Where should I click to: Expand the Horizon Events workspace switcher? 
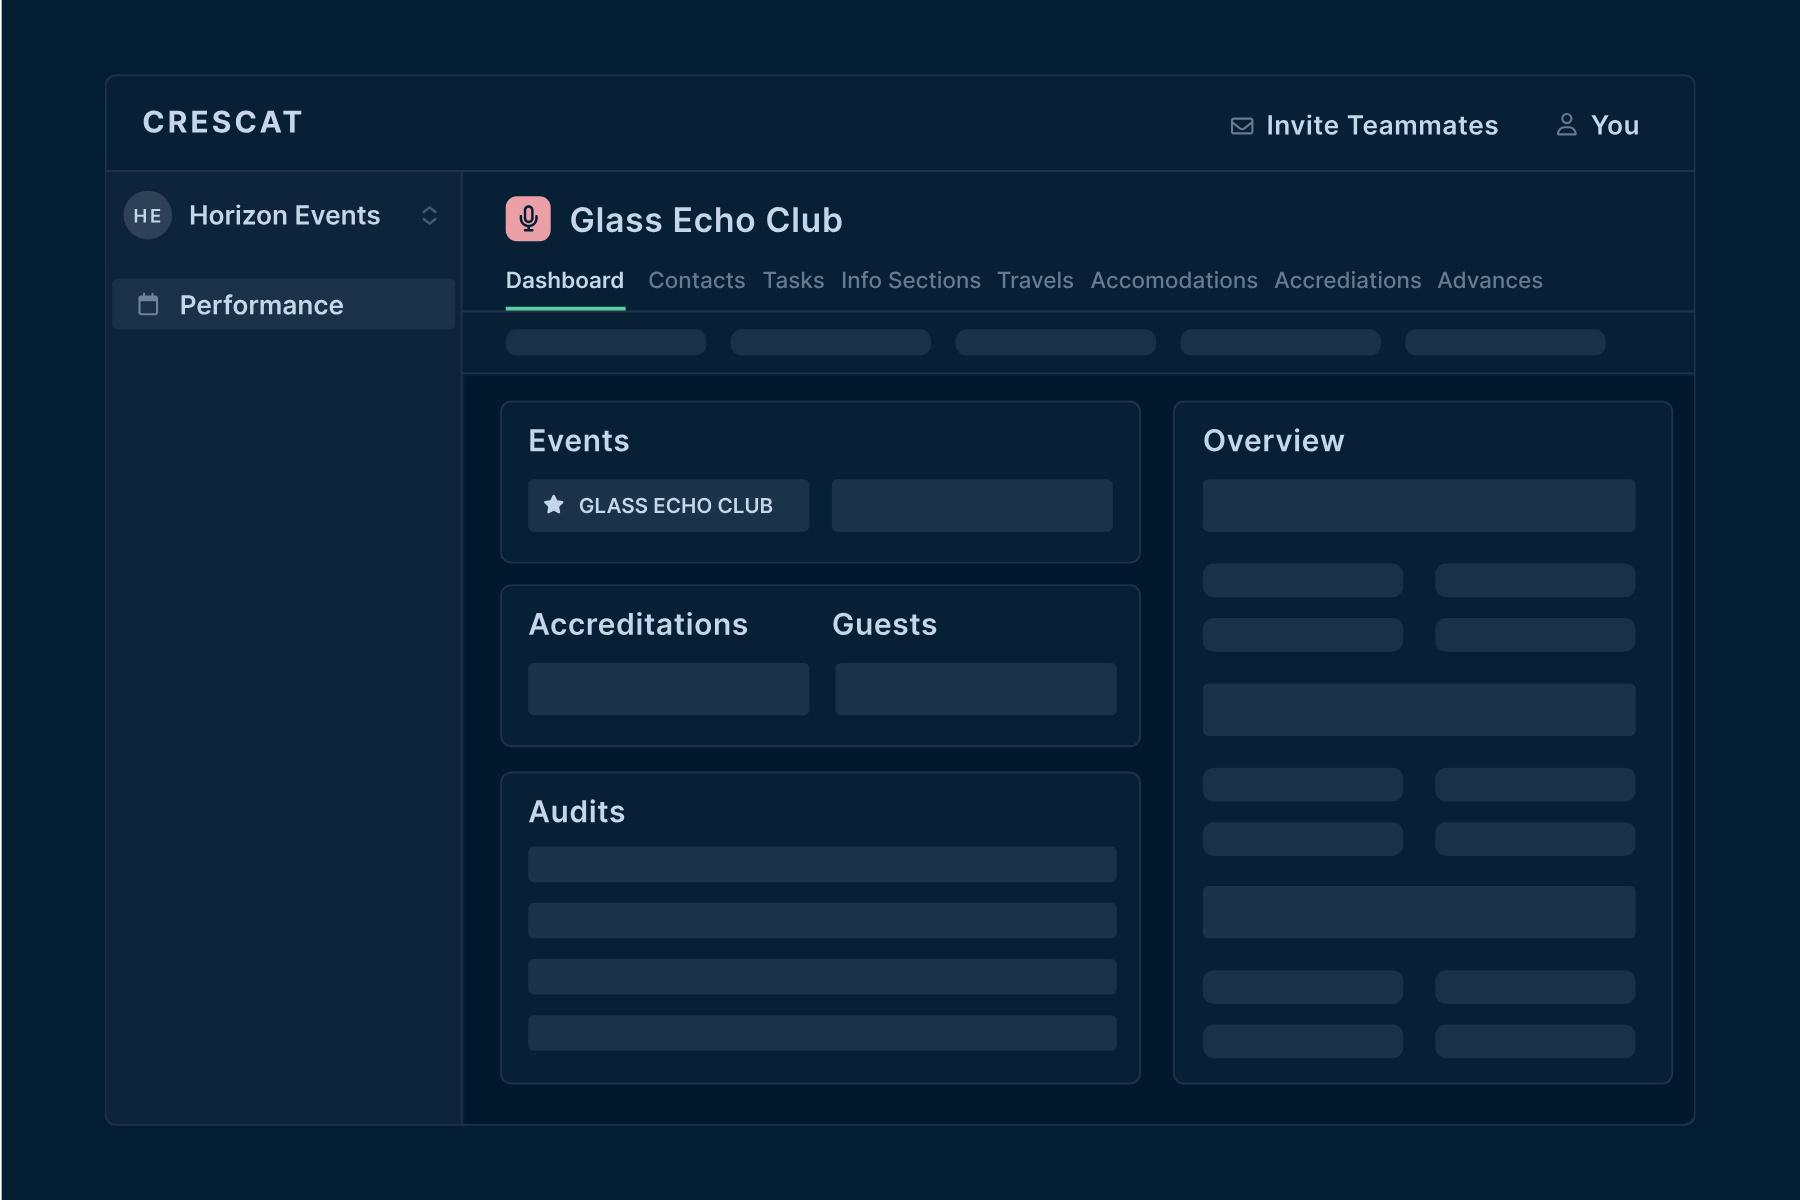429,216
